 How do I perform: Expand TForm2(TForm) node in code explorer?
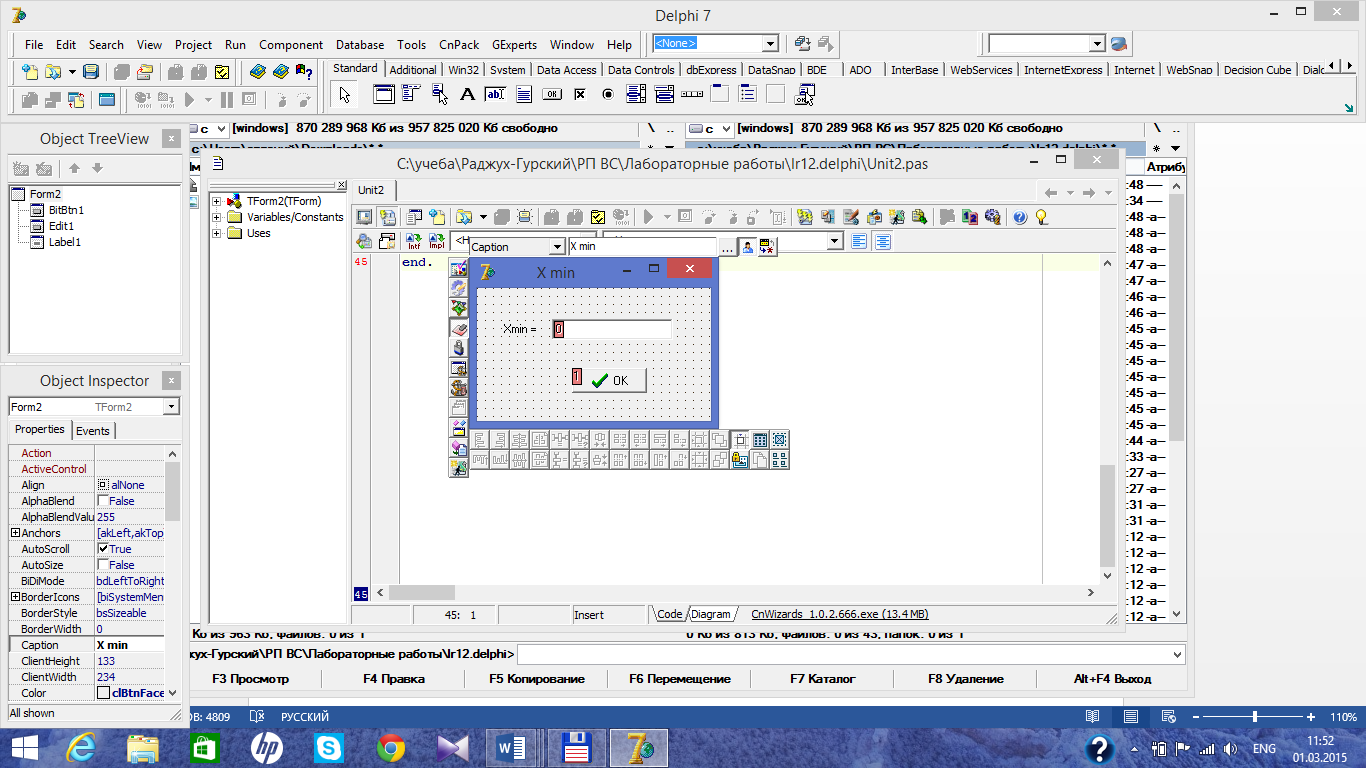click(217, 201)
